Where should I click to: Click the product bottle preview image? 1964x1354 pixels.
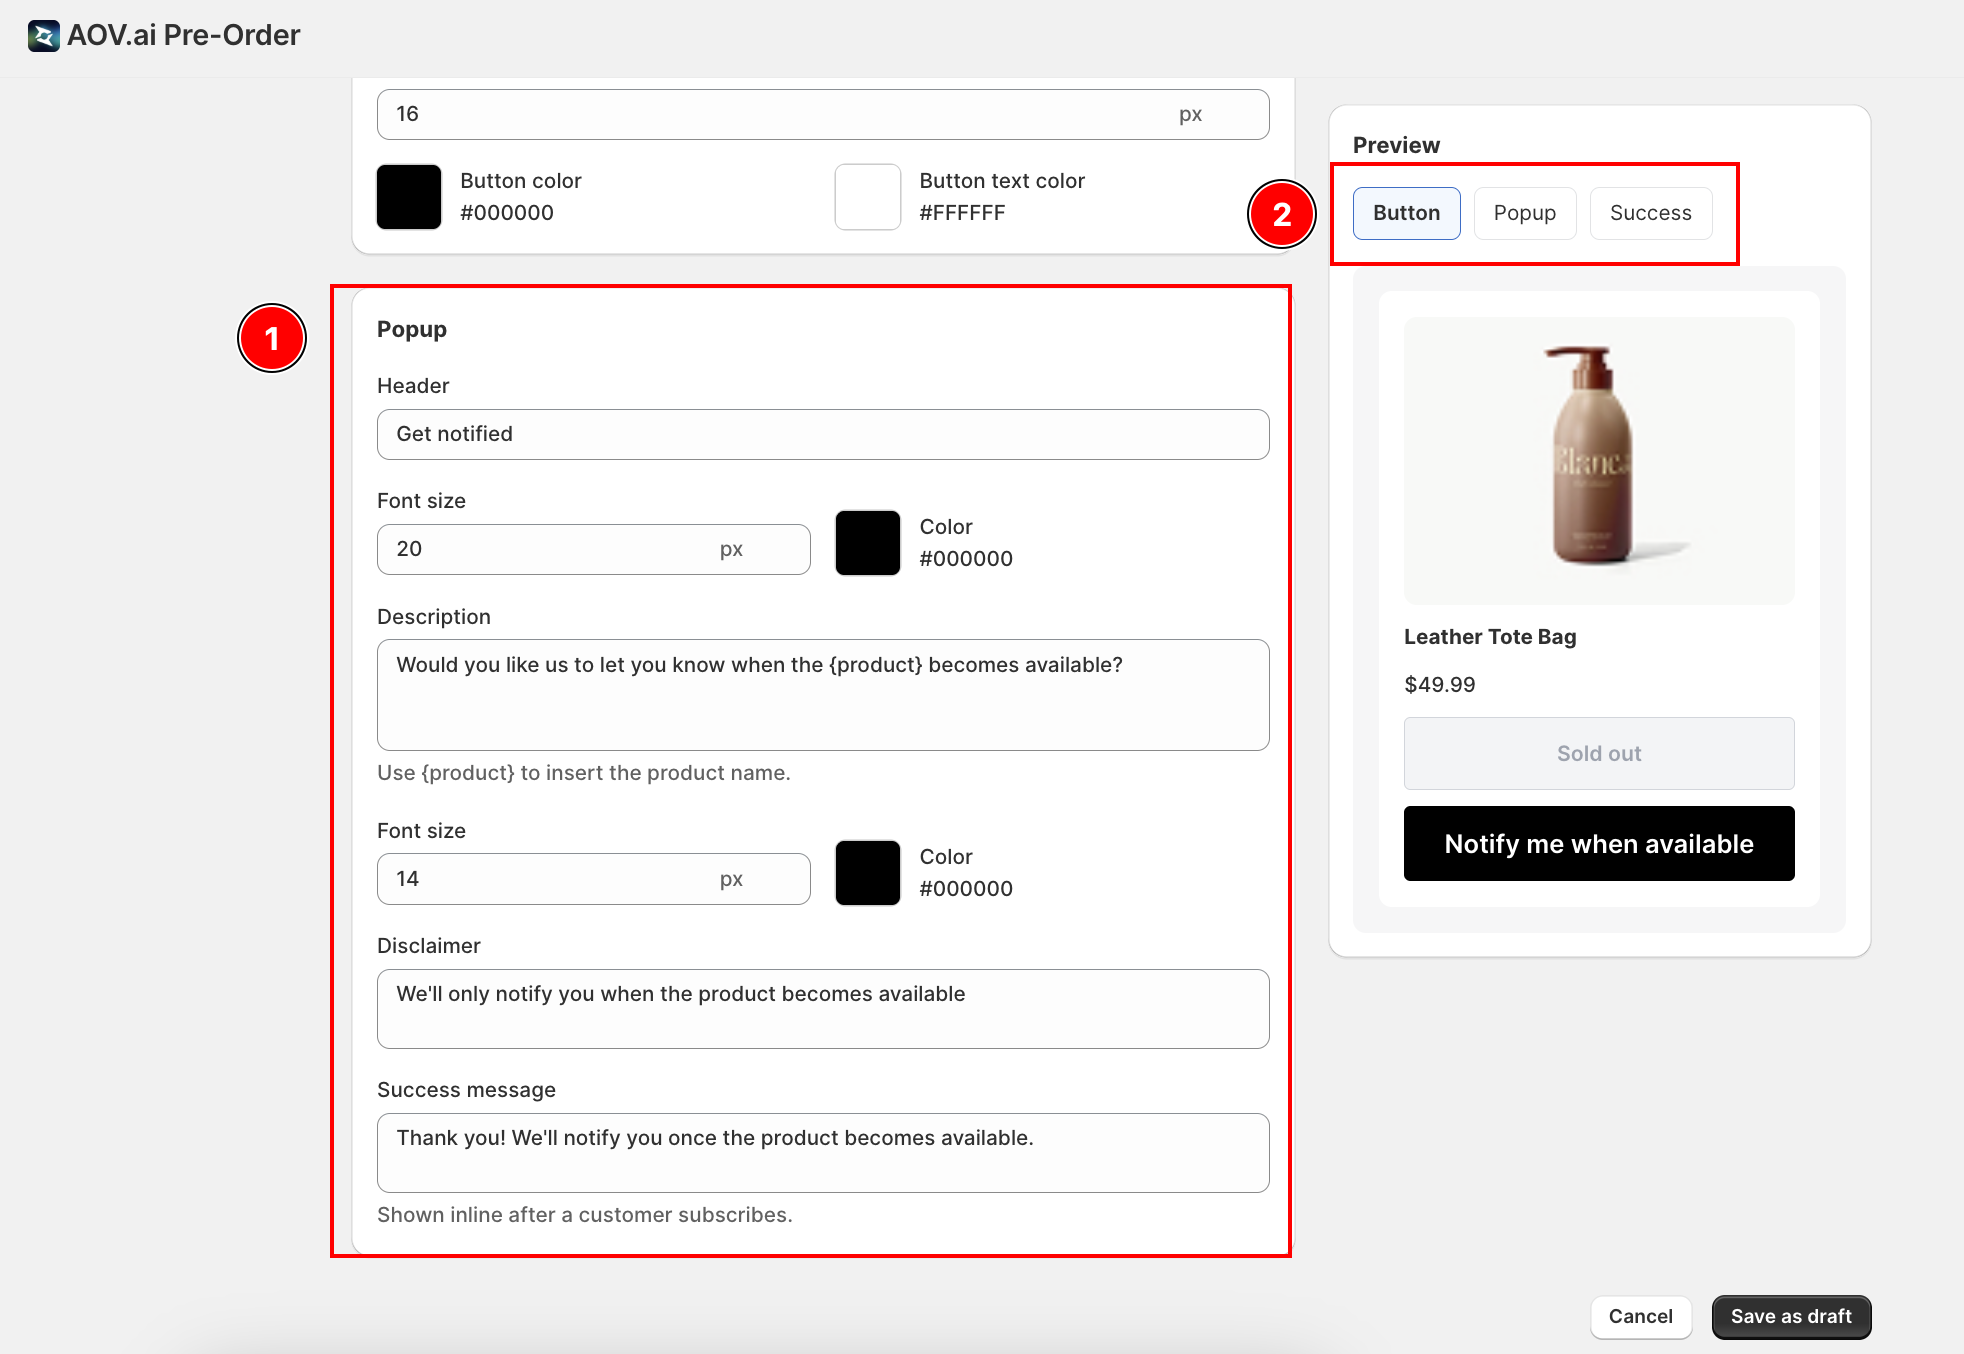tap(1599, 461)
